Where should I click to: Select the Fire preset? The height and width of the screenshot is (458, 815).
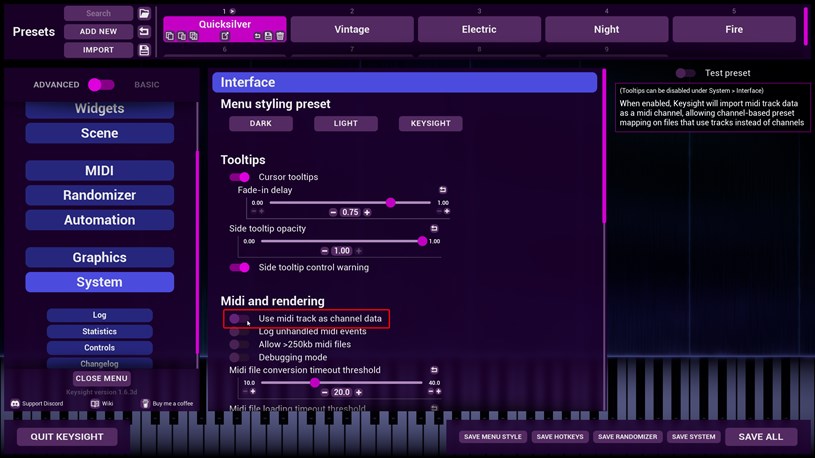(734, 29)
